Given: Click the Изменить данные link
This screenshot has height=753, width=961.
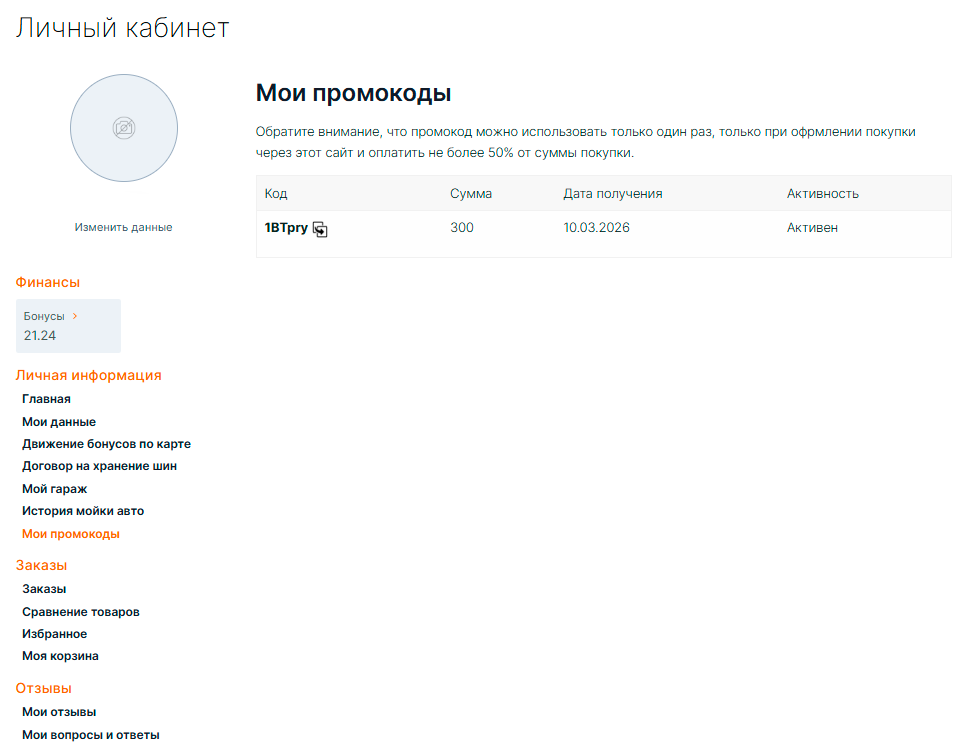Looking at the screenshot, I should [123, 227].
